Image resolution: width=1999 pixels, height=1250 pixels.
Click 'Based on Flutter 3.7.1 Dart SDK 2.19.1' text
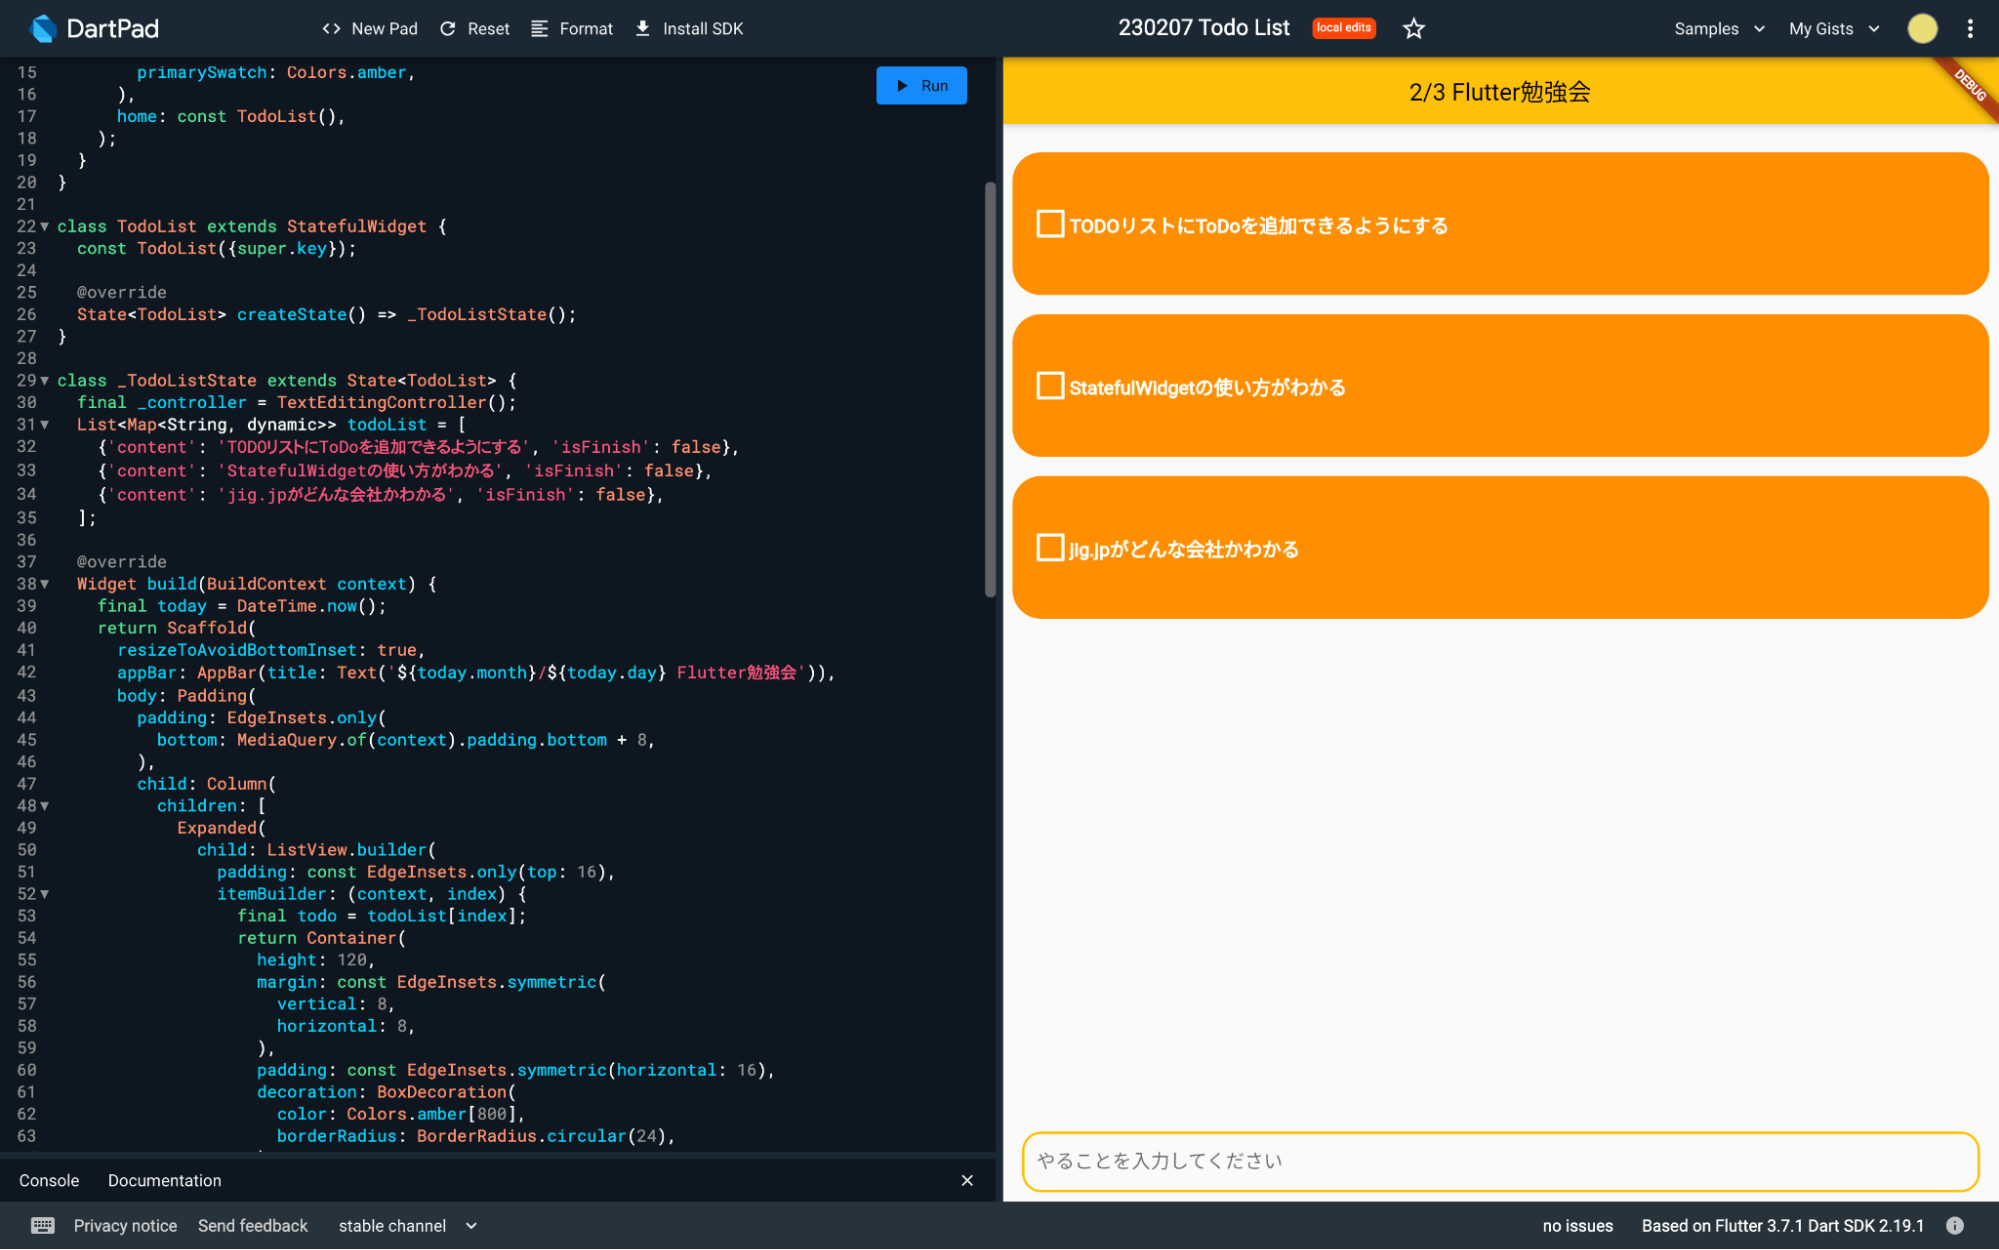pyautogui.click(x=1782, y=1226)
